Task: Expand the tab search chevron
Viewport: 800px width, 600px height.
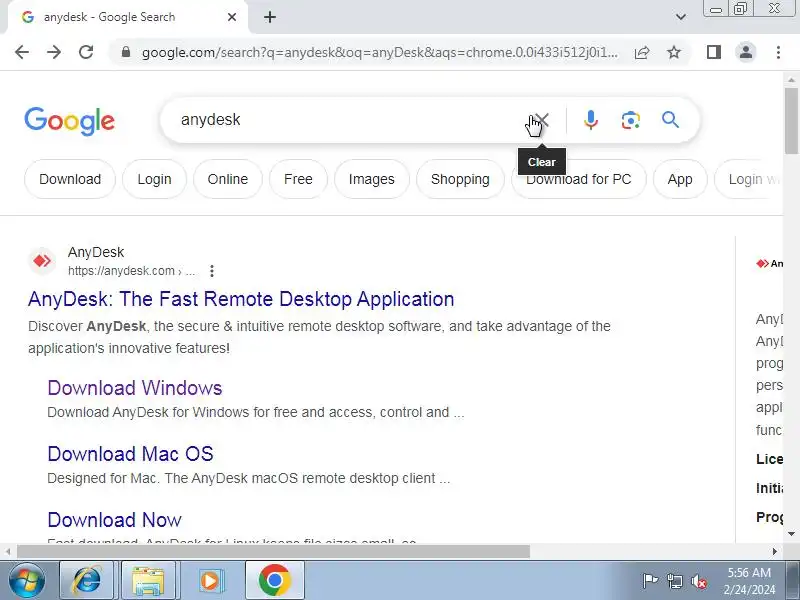Action: pyautogui.click(x=681, y=17)
